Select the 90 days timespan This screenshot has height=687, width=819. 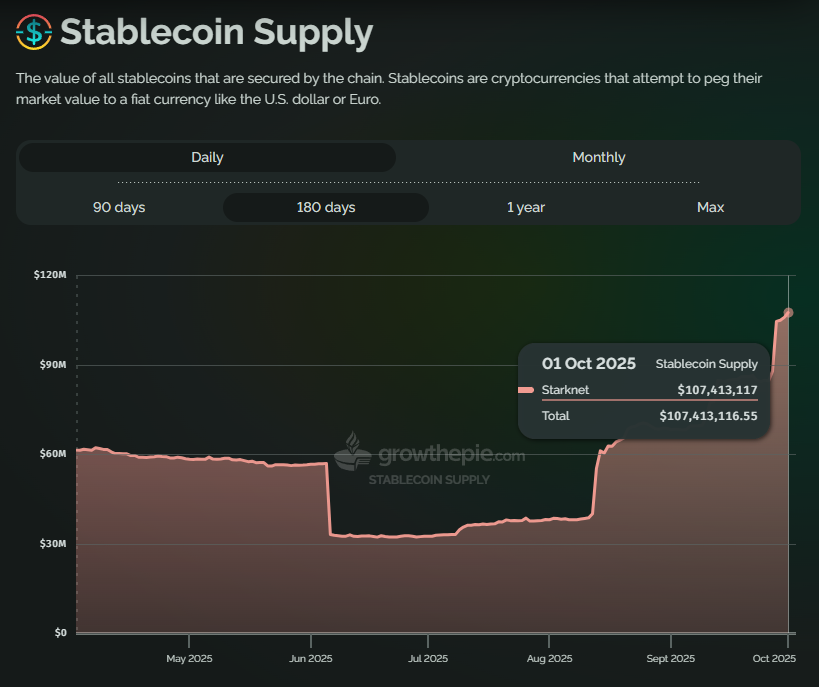tap(119, 207)
